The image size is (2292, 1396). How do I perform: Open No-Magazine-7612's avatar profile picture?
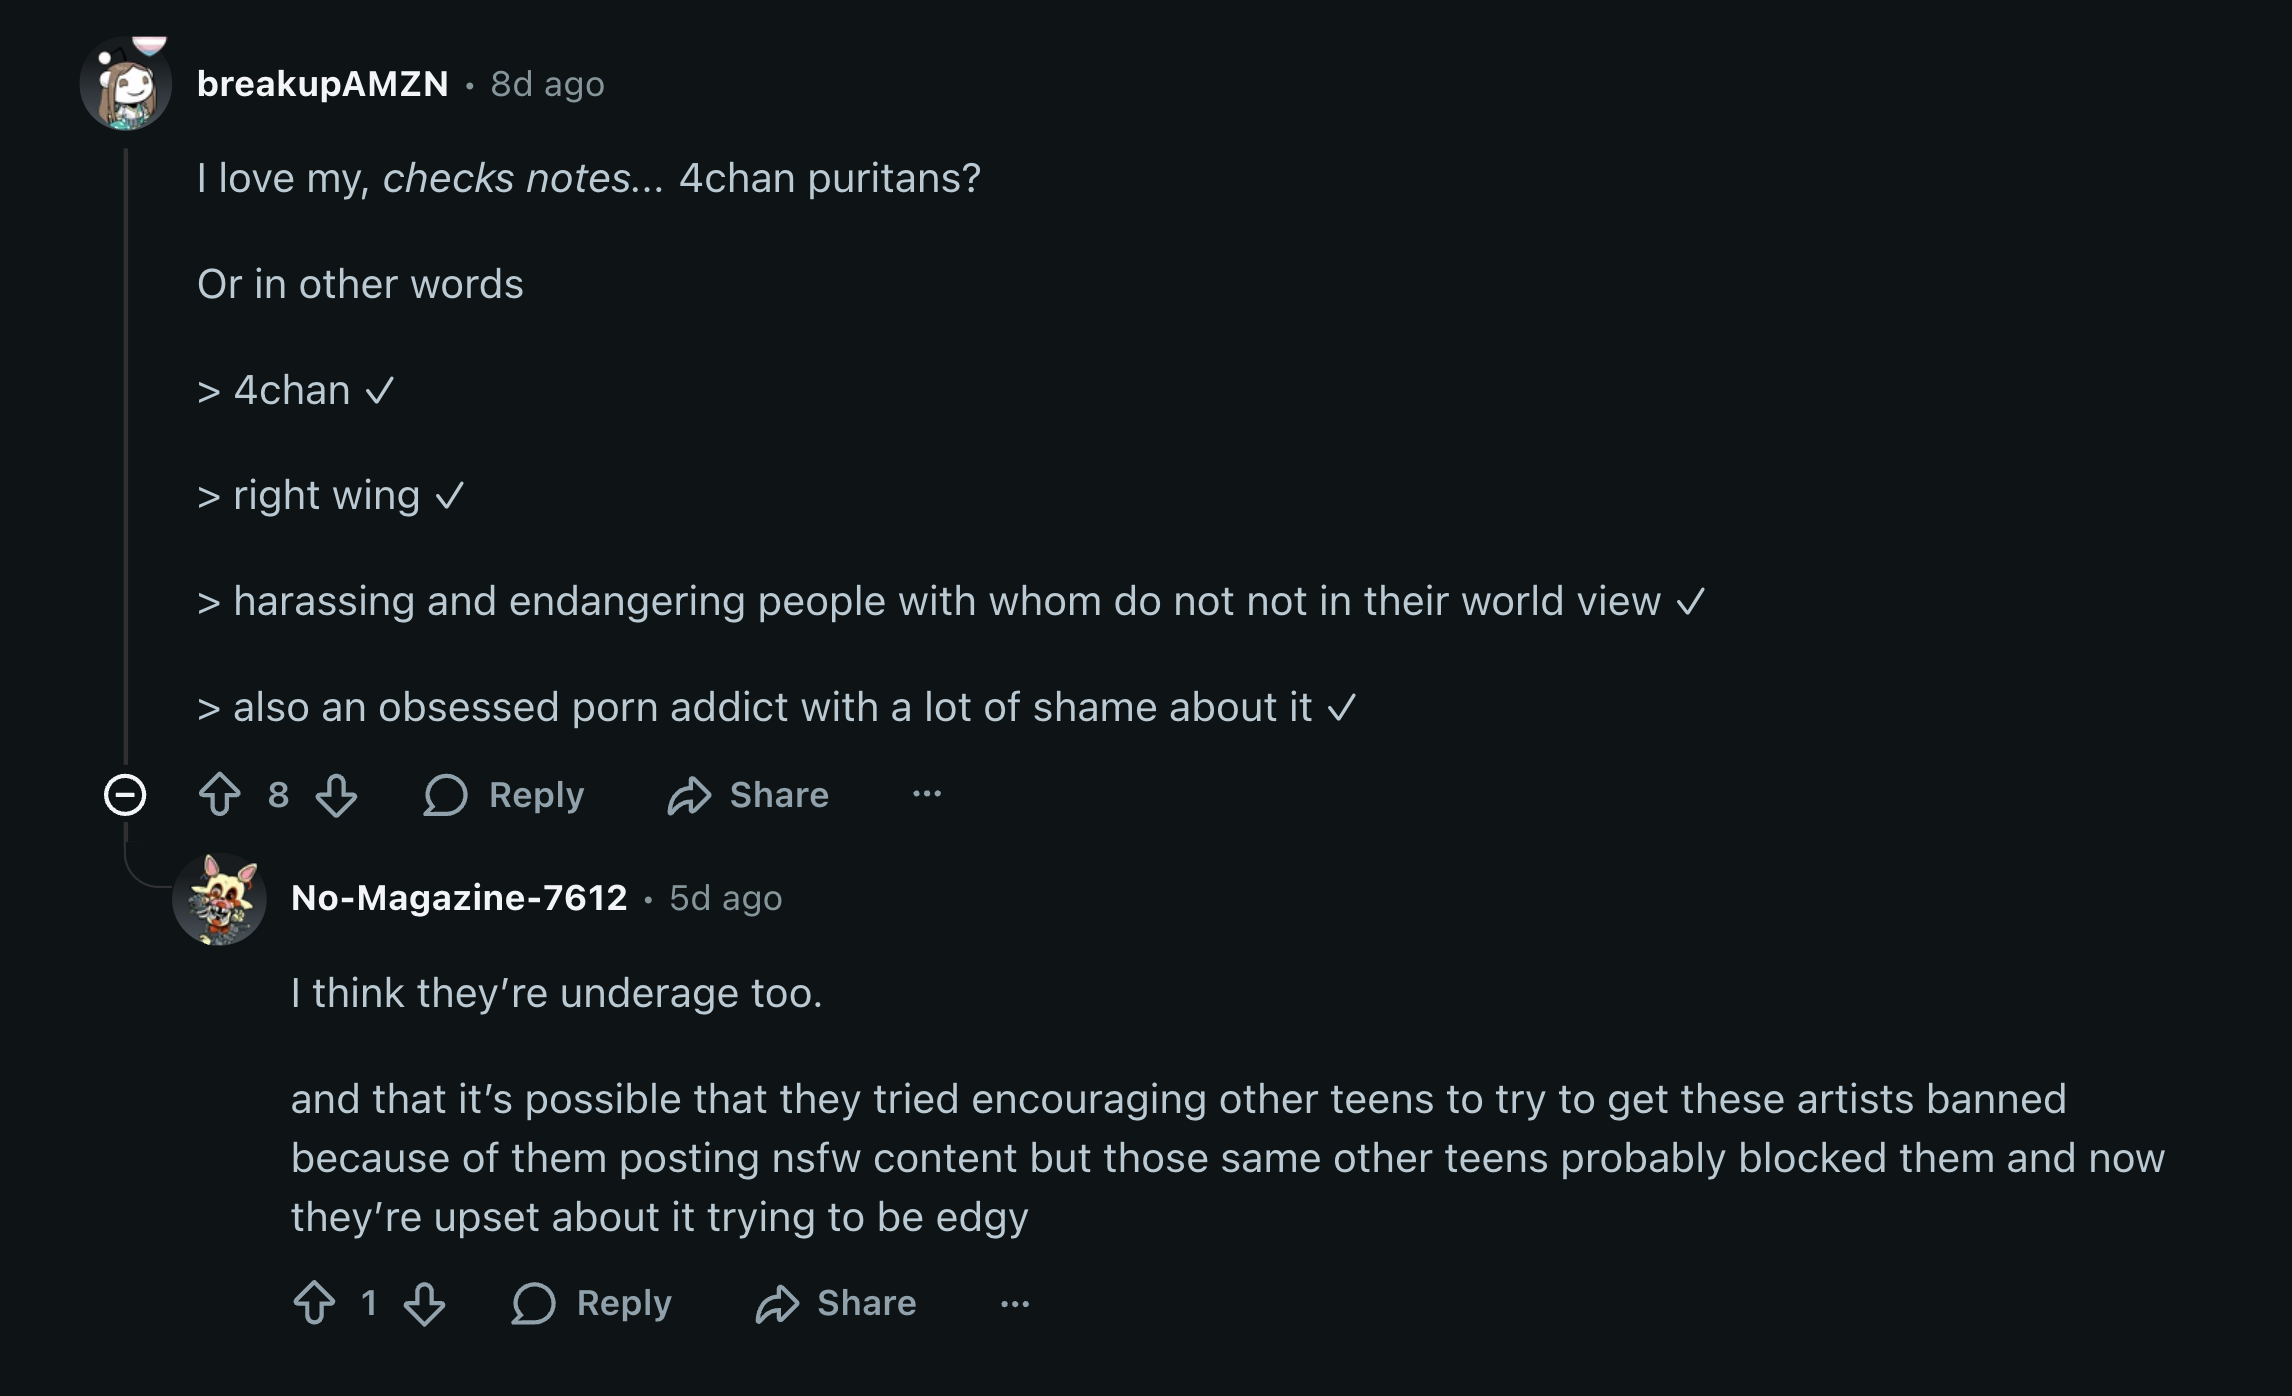tap(219, 898)
